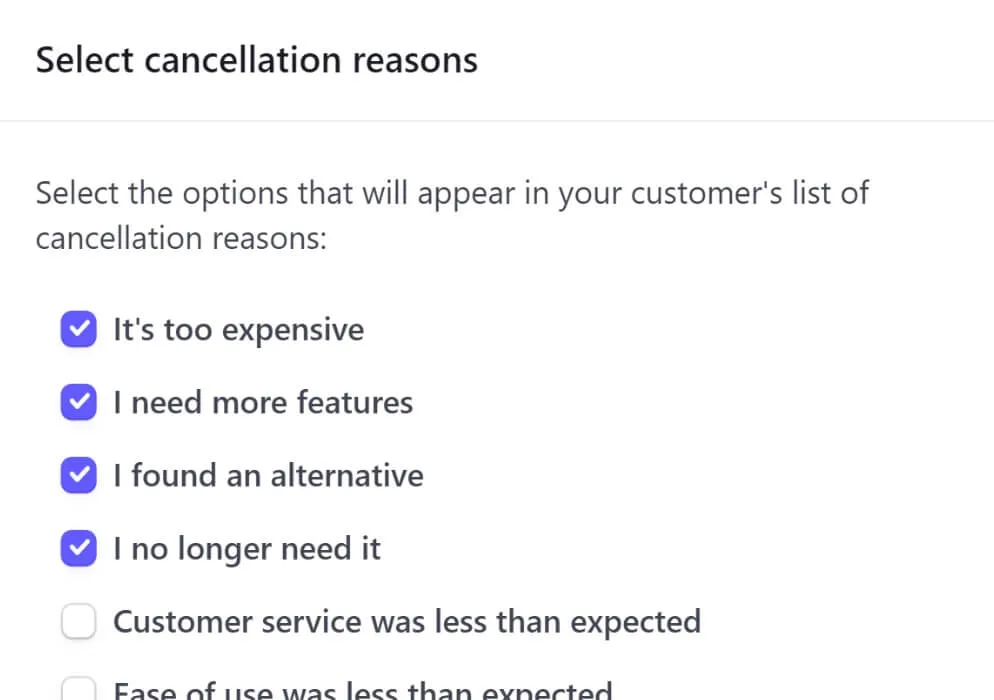This screenshot has width=994, height=700.
Task: Untick the "I found an alternative" checkbox
Action: (x=79, y=476)
